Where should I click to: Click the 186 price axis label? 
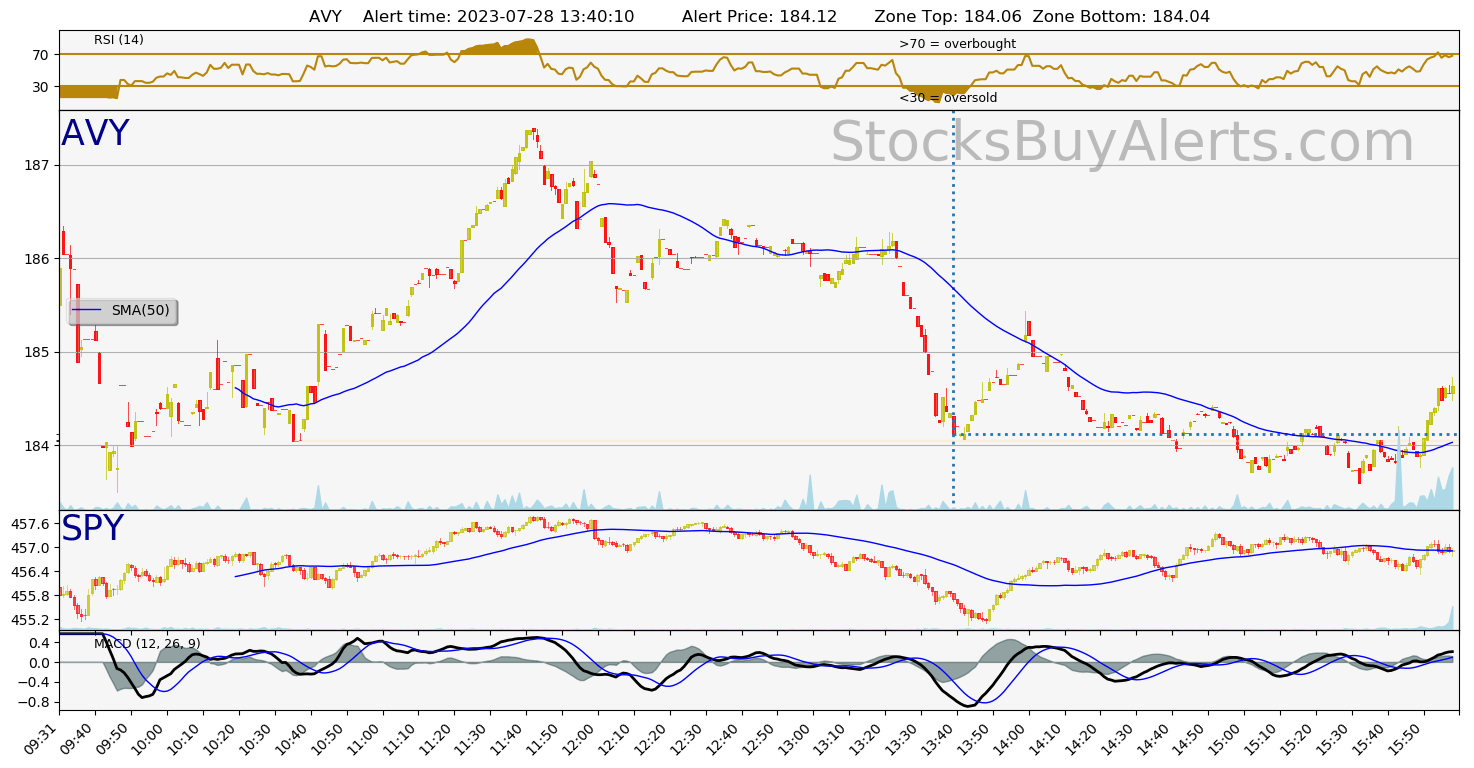click(38, 259)
